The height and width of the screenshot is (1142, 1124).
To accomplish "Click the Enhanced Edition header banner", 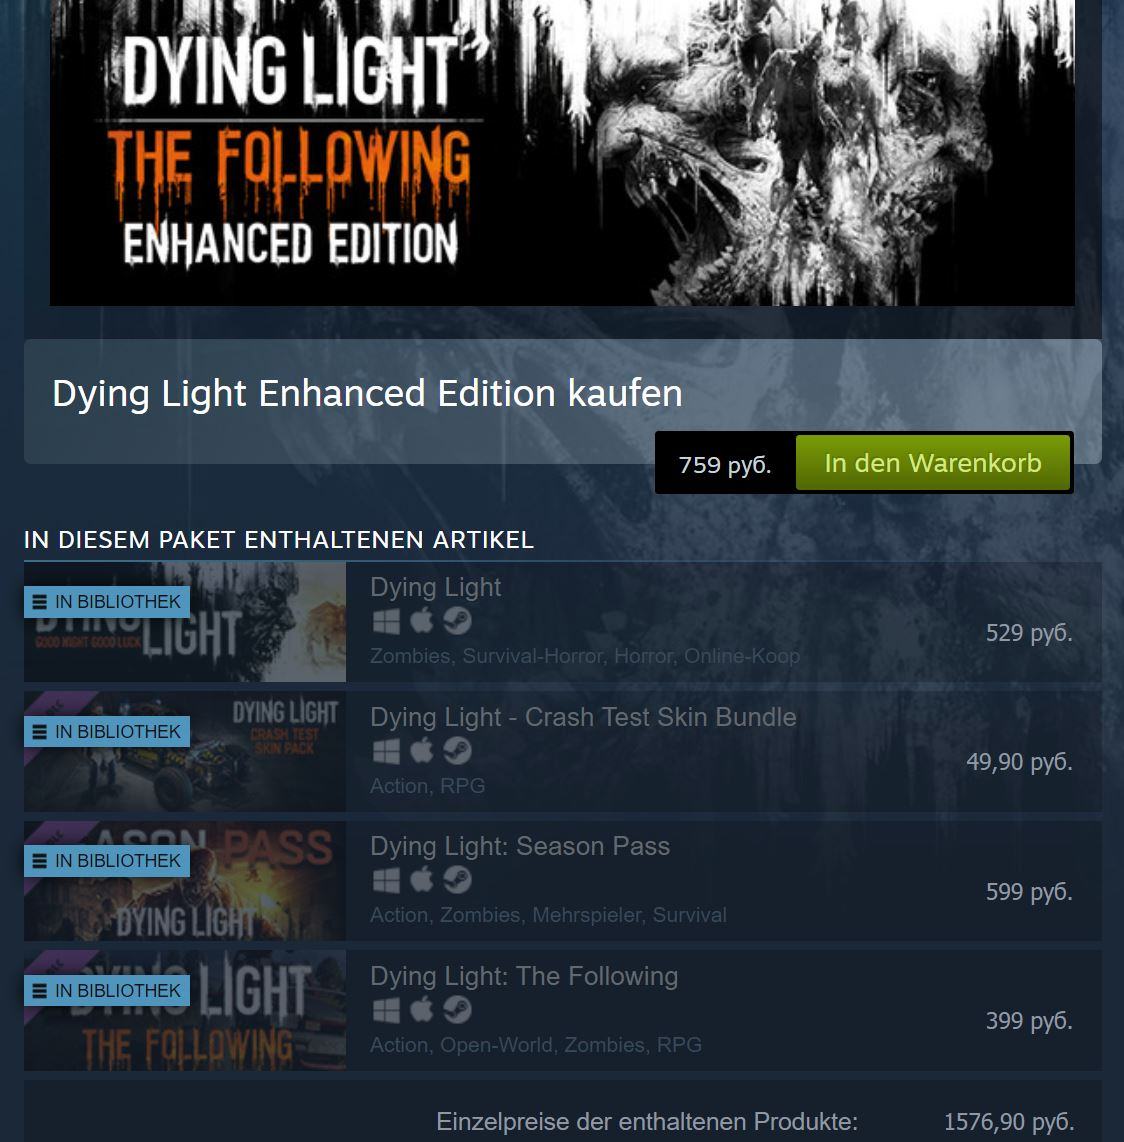I will [562, 152].
